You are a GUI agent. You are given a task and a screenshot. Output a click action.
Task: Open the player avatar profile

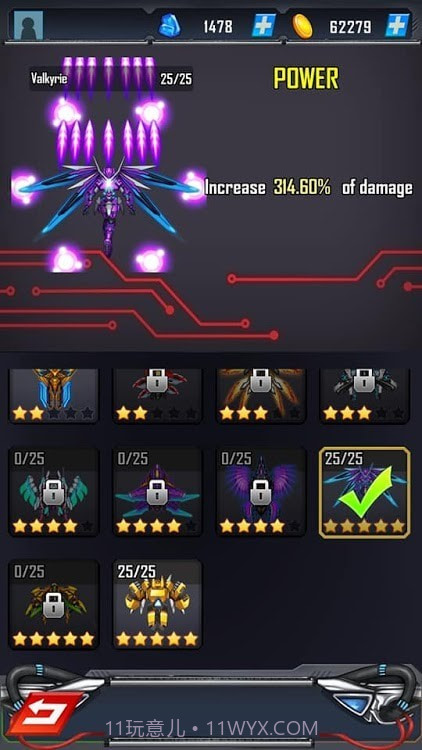tap(28, 25)
